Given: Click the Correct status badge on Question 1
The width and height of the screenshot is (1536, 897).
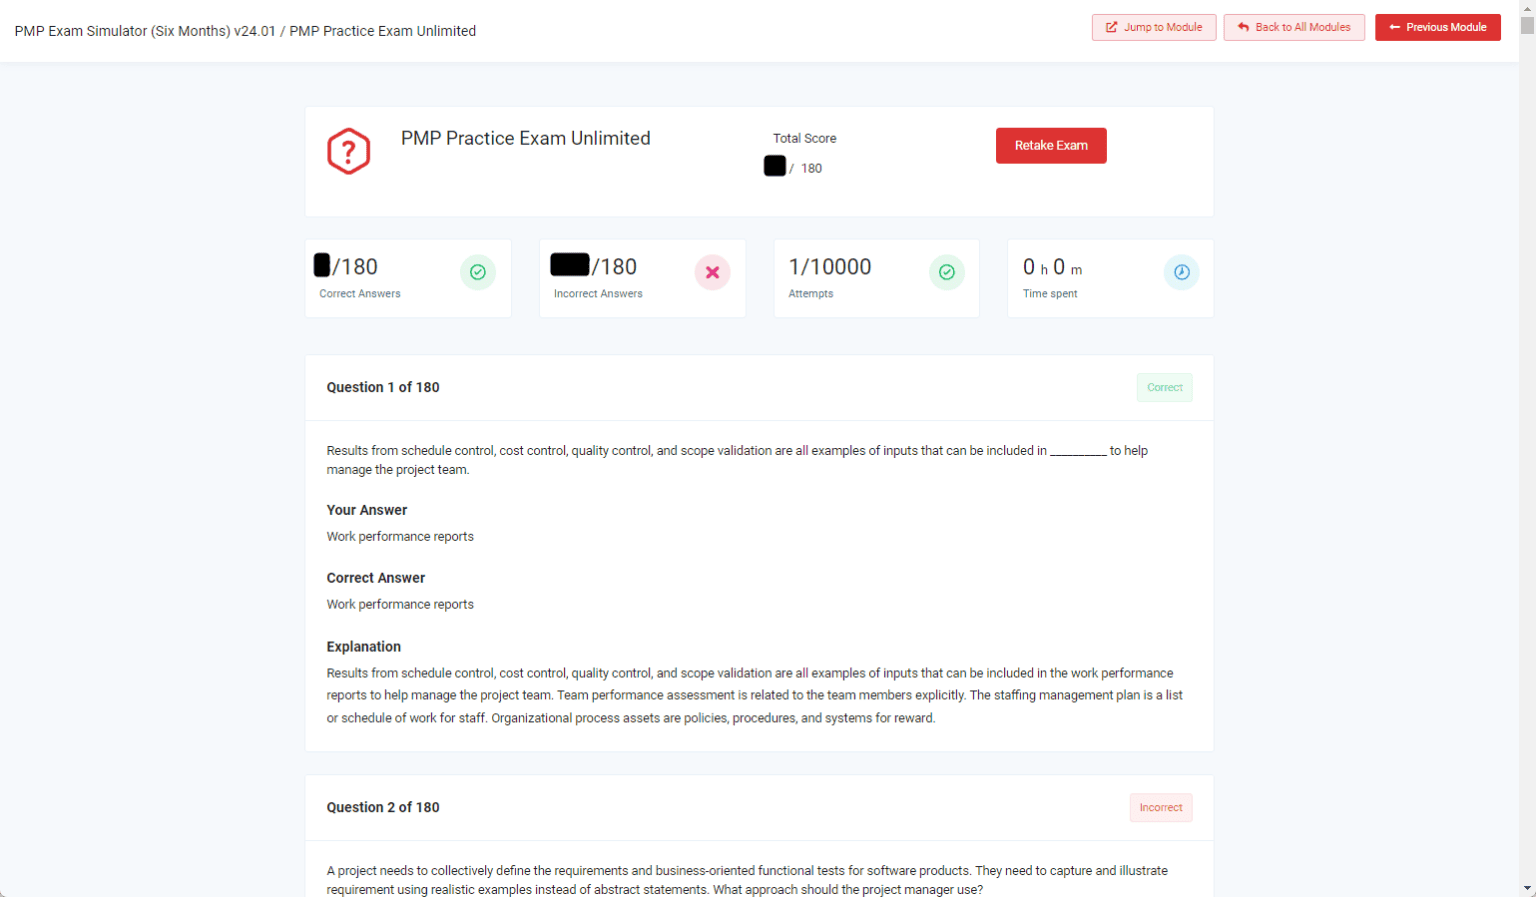Looking at the screenshot, I should point(1164,387).
